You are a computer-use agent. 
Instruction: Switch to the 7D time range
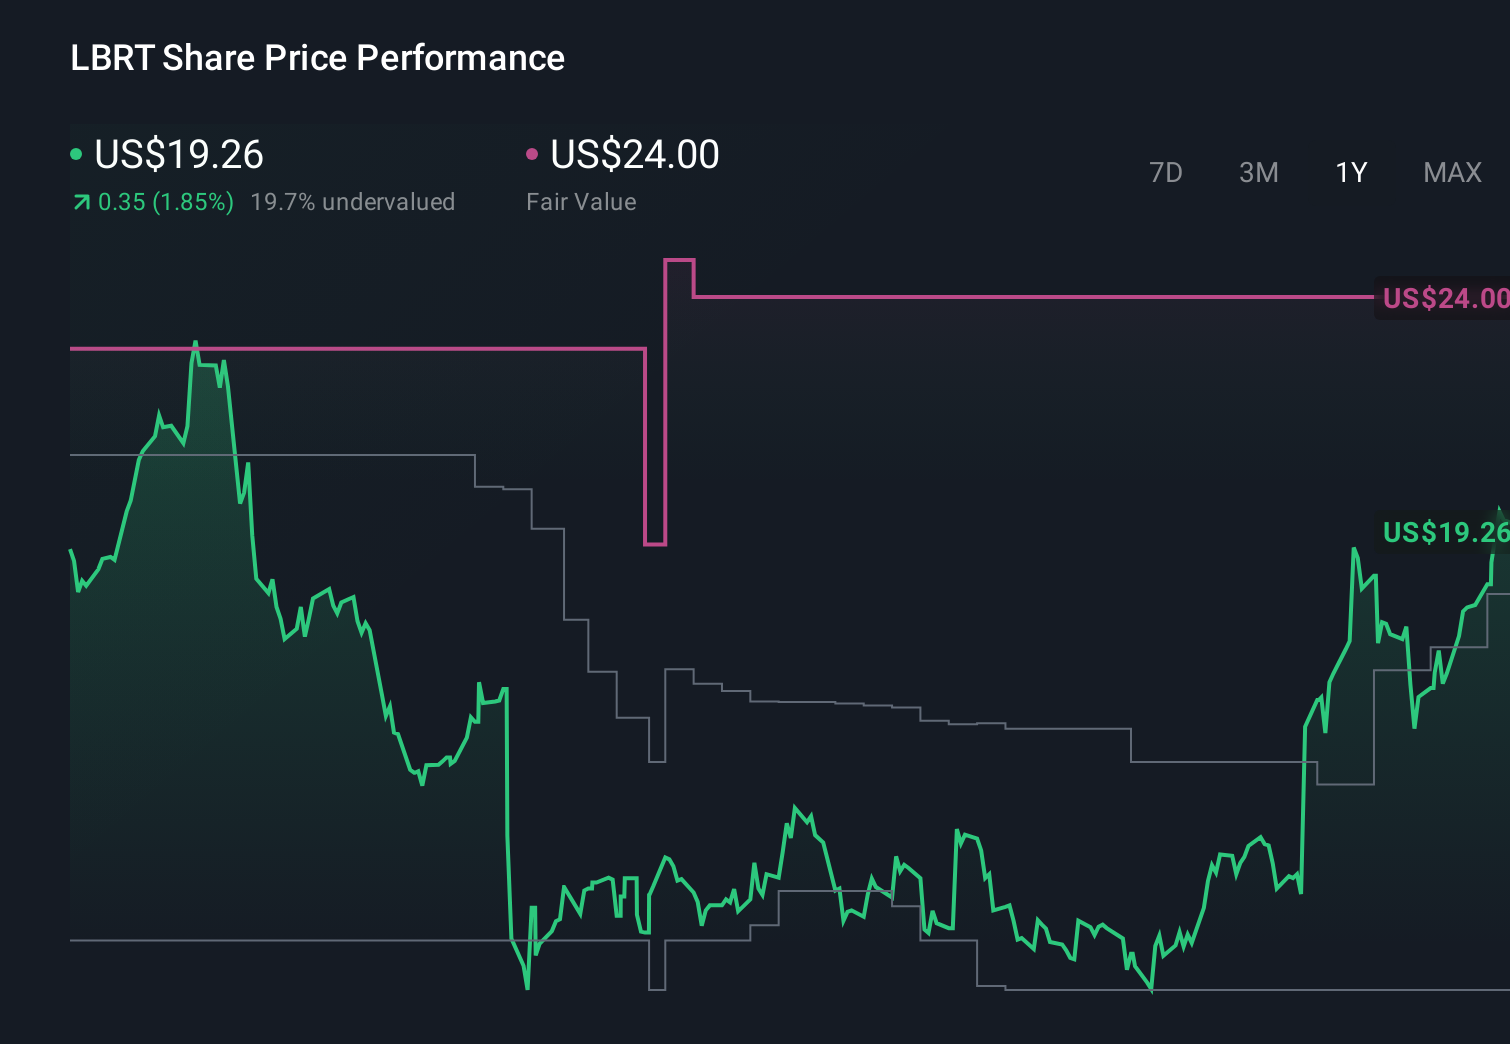point(1166,172)
